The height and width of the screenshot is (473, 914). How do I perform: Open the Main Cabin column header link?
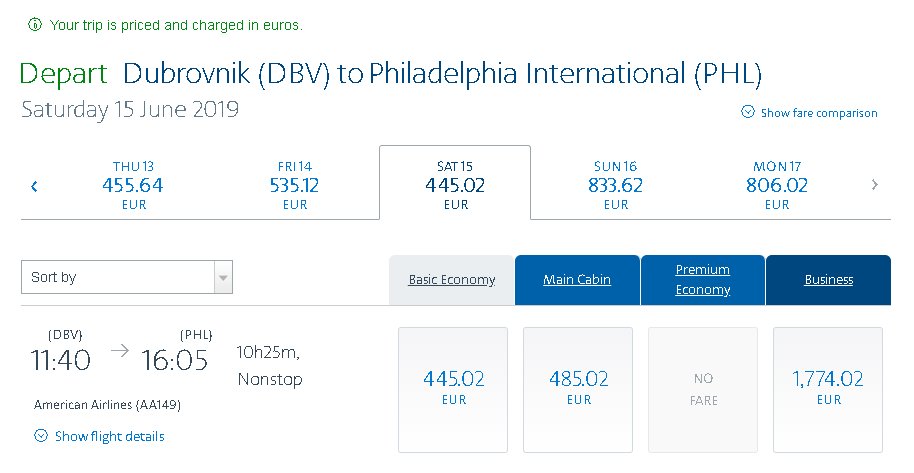coord(577,280)
